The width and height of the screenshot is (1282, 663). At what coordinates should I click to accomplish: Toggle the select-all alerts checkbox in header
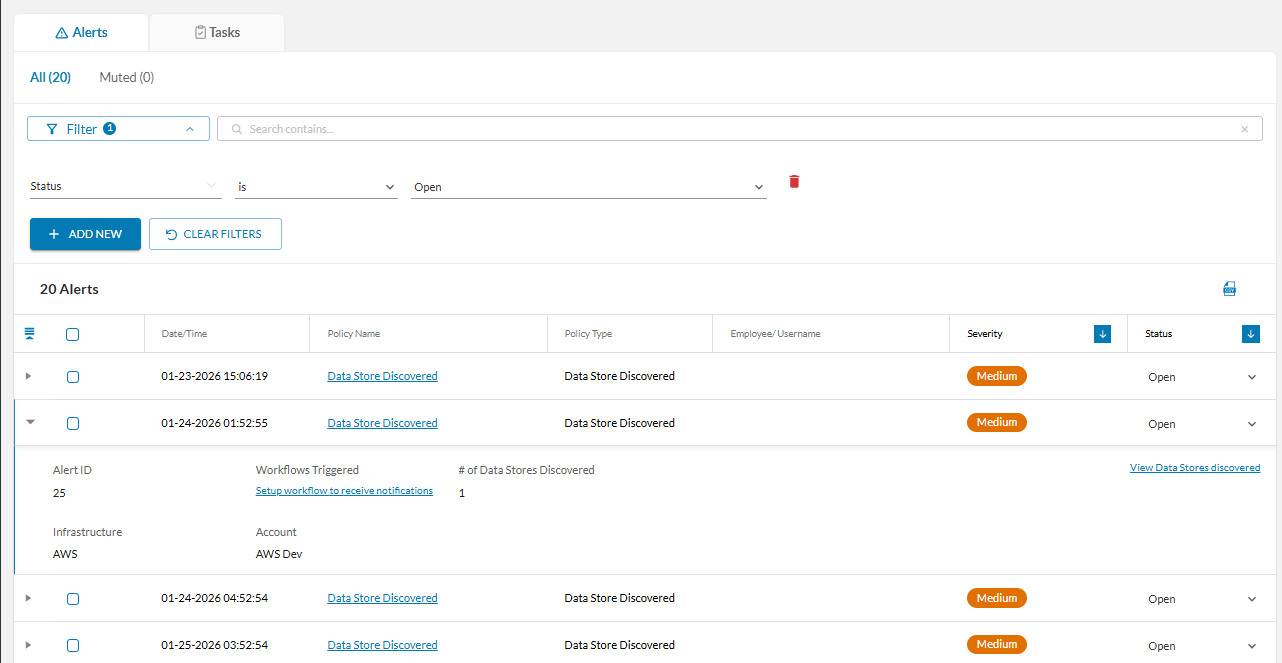[x=73, y=334]
